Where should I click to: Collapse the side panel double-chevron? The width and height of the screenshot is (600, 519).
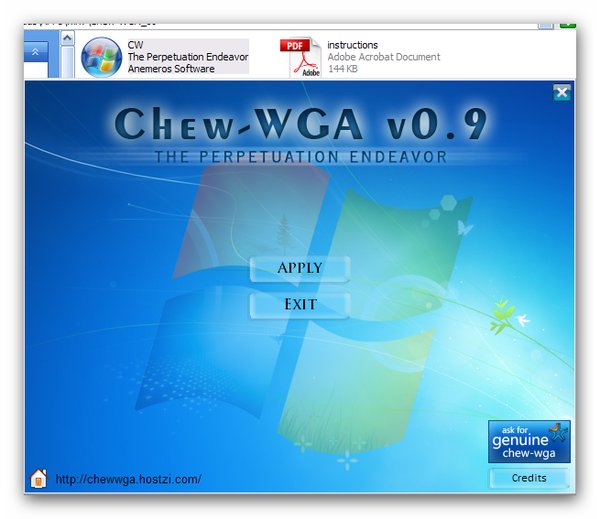pyautogui.click(x=35, y=52)
